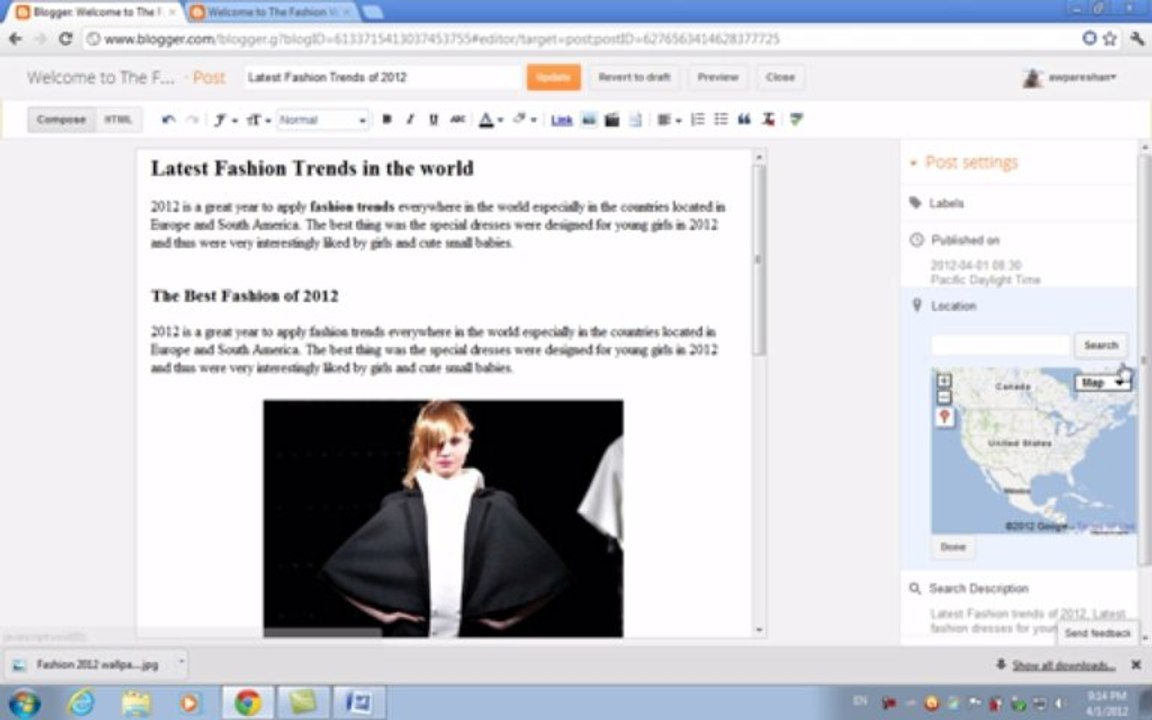The image size is (1152, 720).
Task: Switch to HTML editing mode
Action: coord(118,120)
